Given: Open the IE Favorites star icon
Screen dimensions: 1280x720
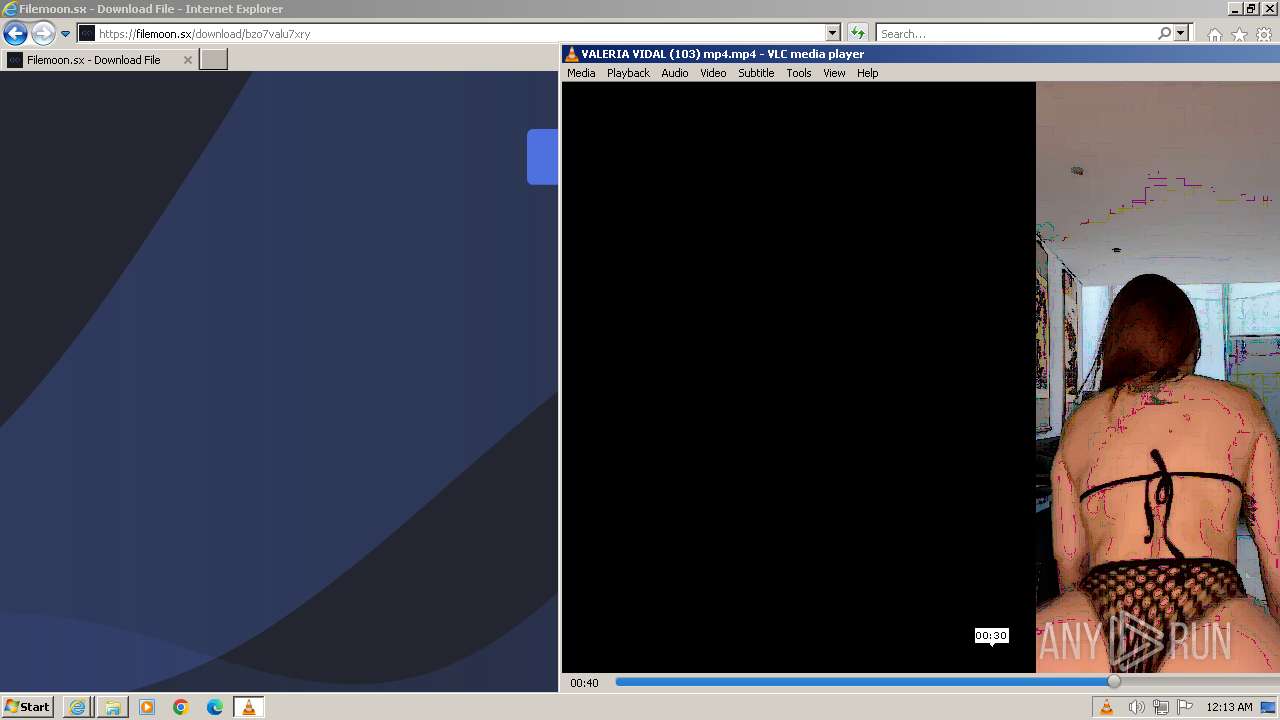Looking at the screenshot, I should (1239, 34).
